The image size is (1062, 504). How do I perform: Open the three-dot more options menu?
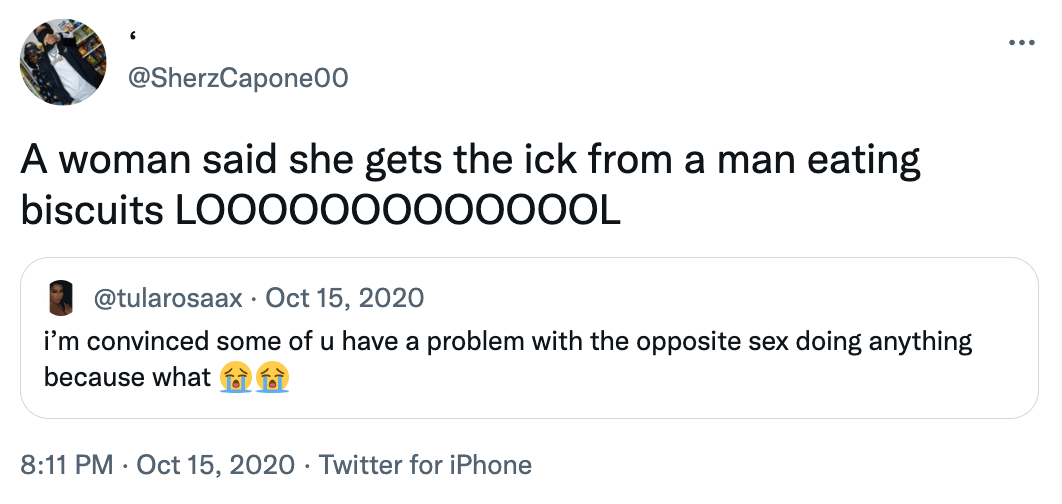[1020, 43]
